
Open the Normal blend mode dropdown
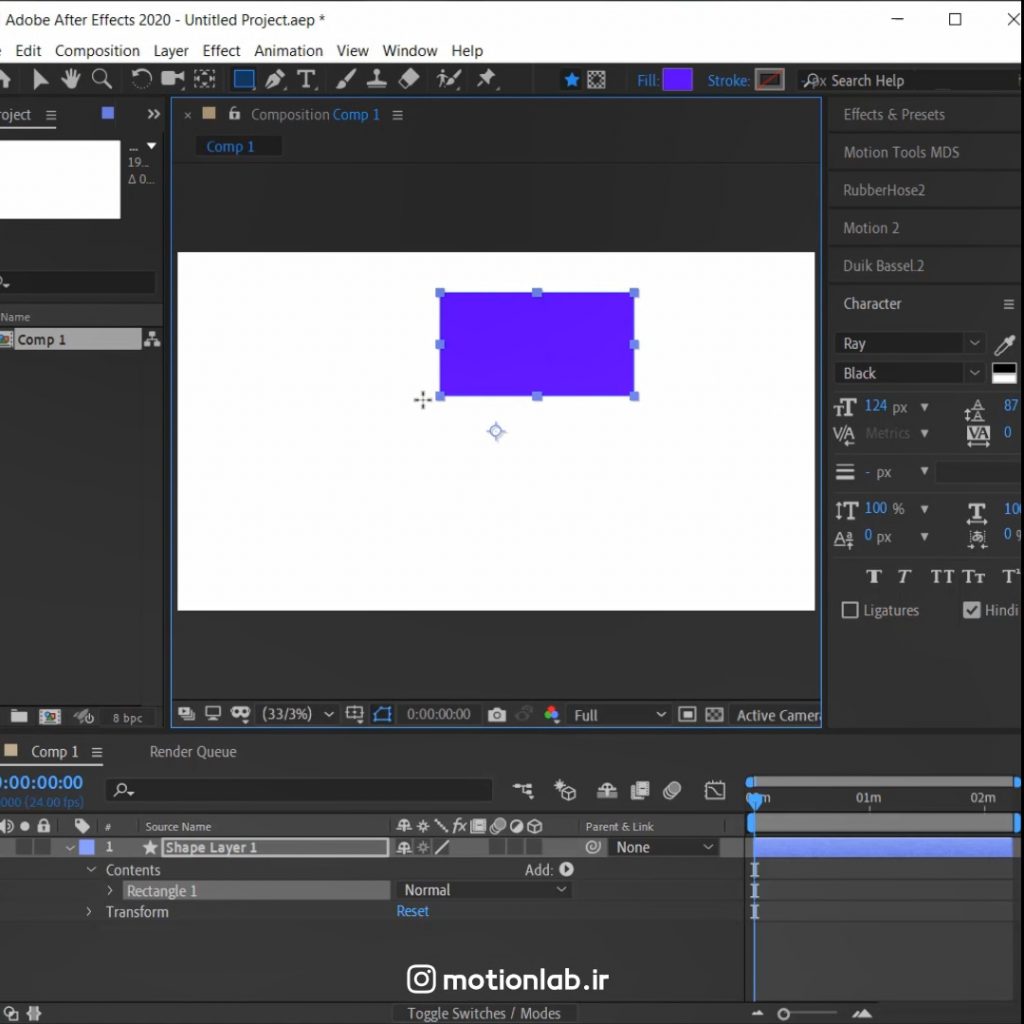coord(483,889)
